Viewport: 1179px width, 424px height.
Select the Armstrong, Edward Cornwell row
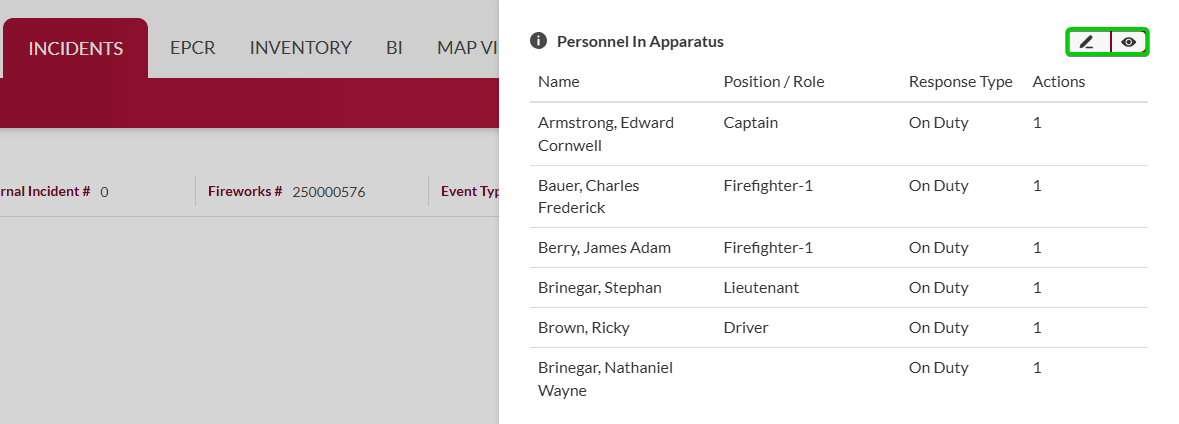[606, 134]
